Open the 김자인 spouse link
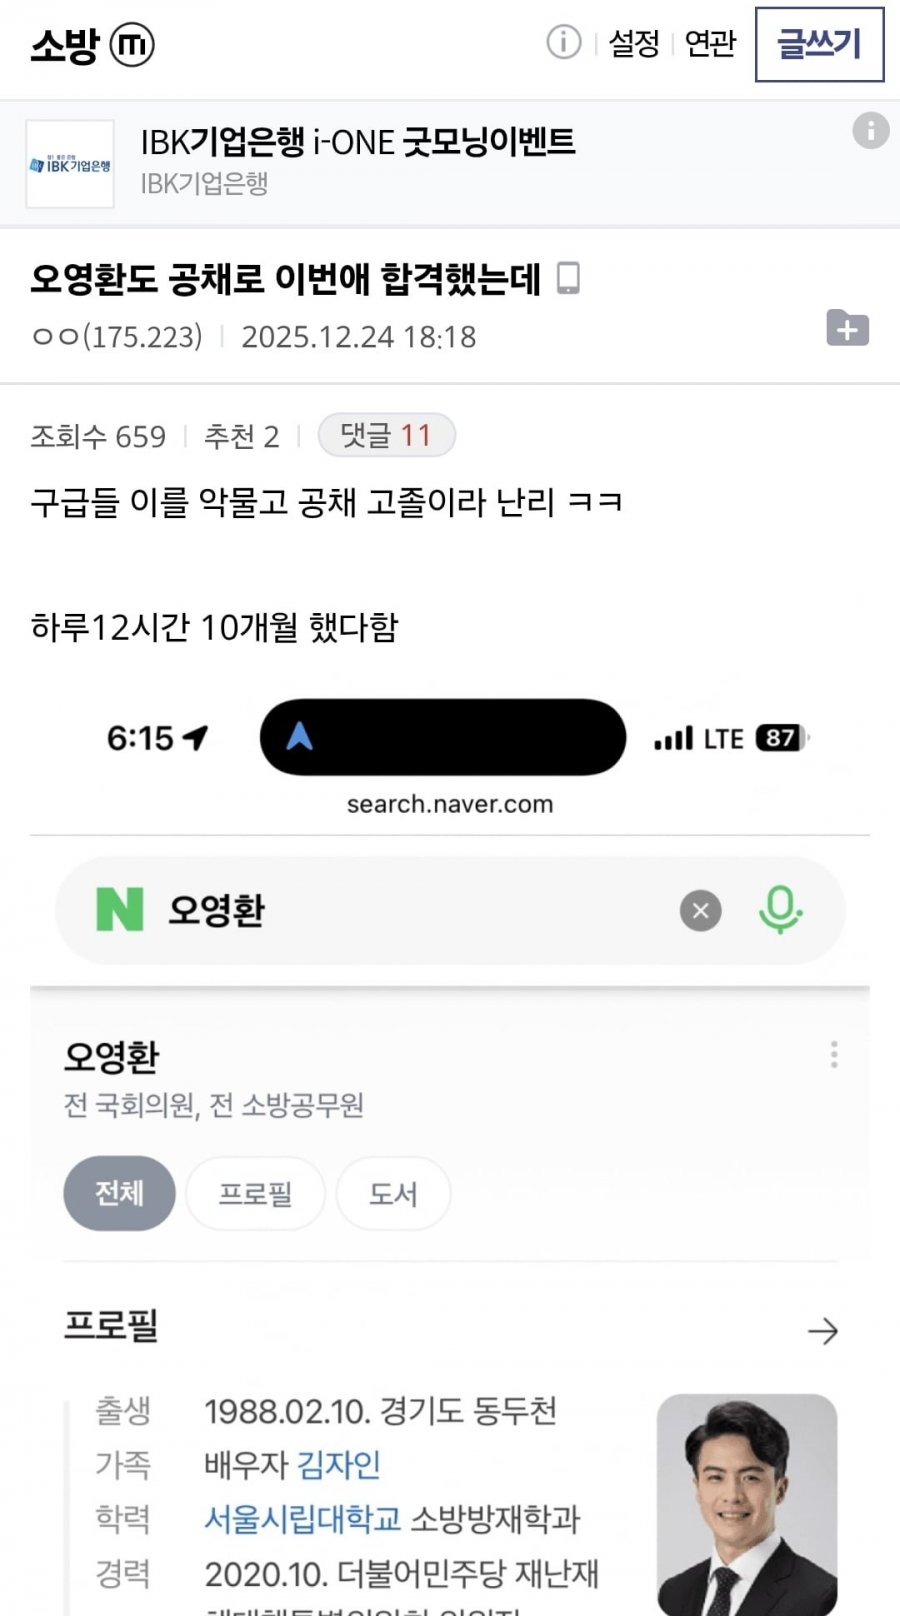 click(x=339, y=1465)
